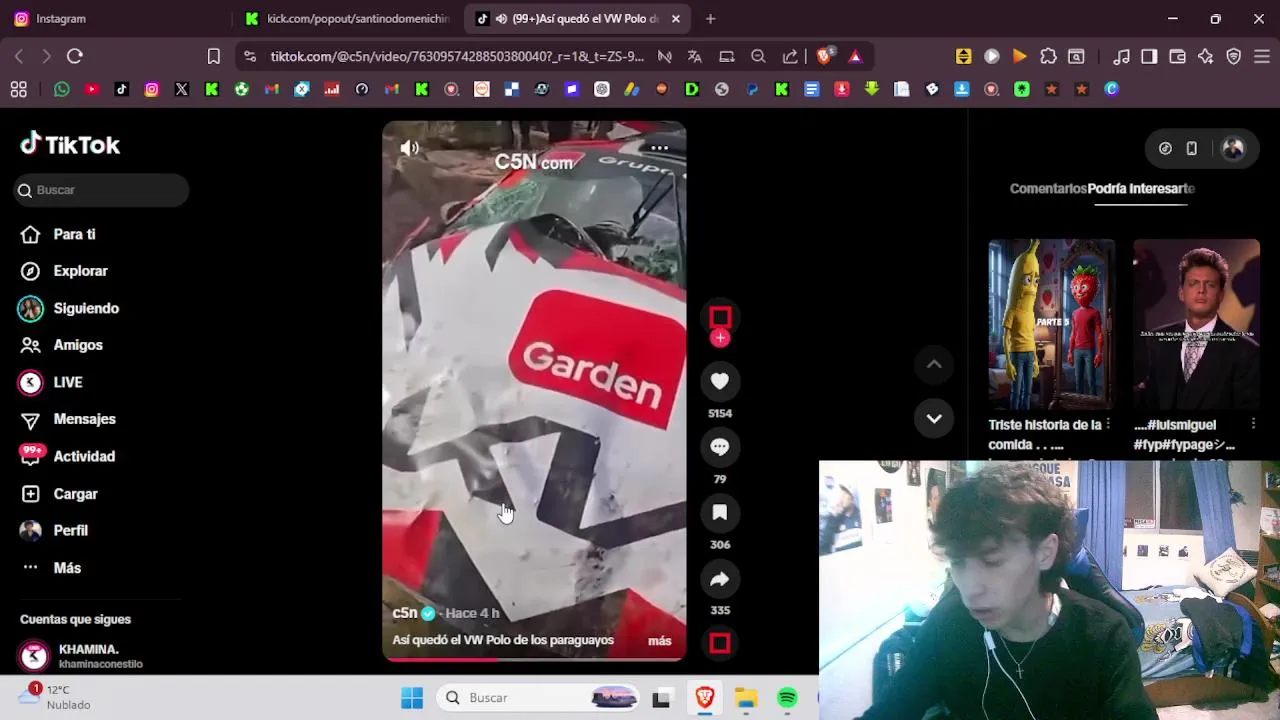Toggle video sound with speaker icon
This screenshot has height=720, width=1280.
[x=410, y=148]
